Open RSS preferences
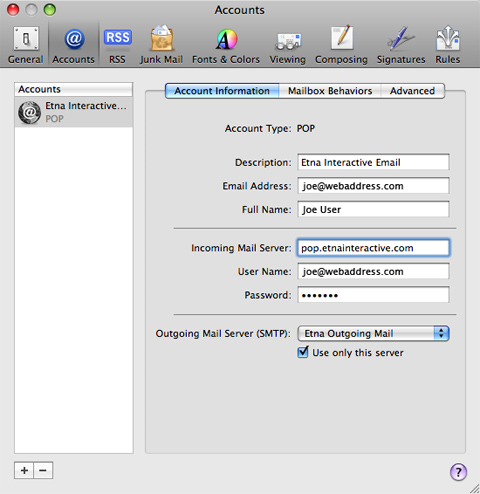 [x=117, y=45]
